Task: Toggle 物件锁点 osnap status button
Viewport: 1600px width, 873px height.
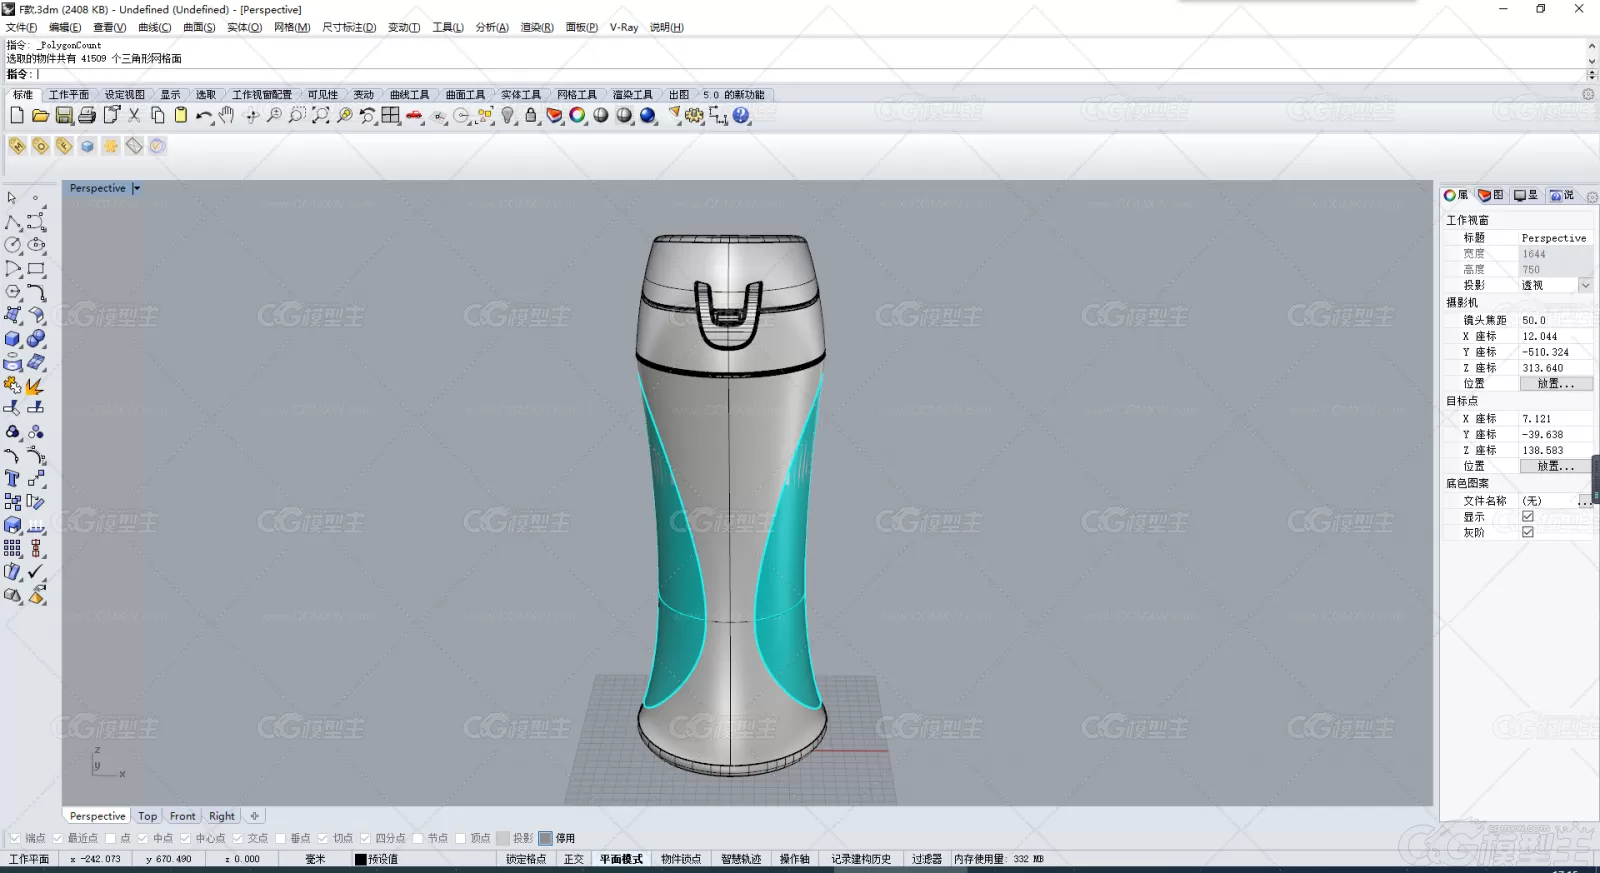Action: [681, 859]
